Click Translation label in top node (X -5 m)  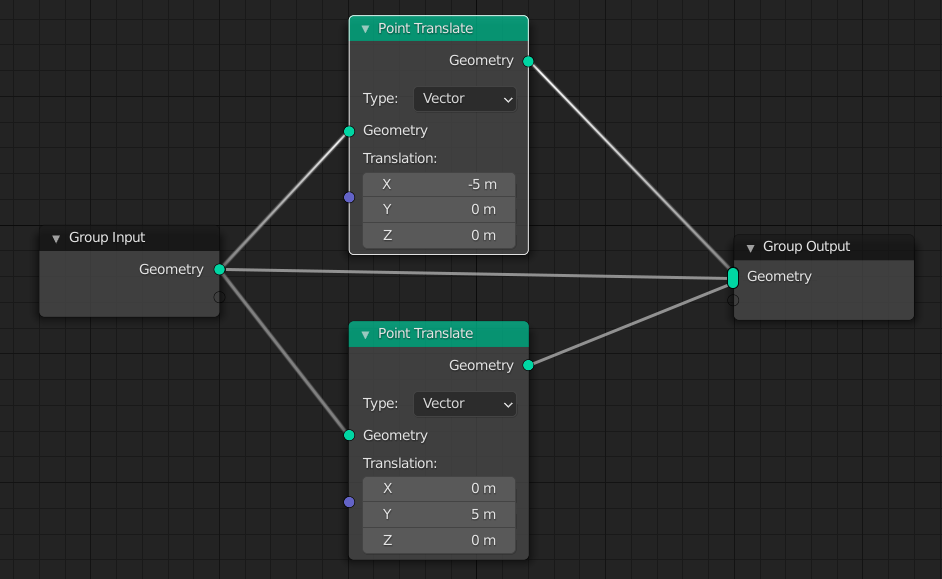(400, 159)
